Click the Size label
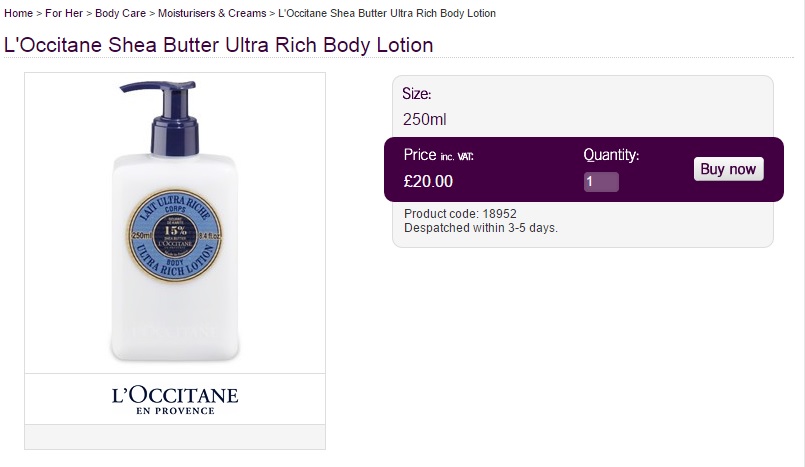805x467 pixels. (416, 94)
